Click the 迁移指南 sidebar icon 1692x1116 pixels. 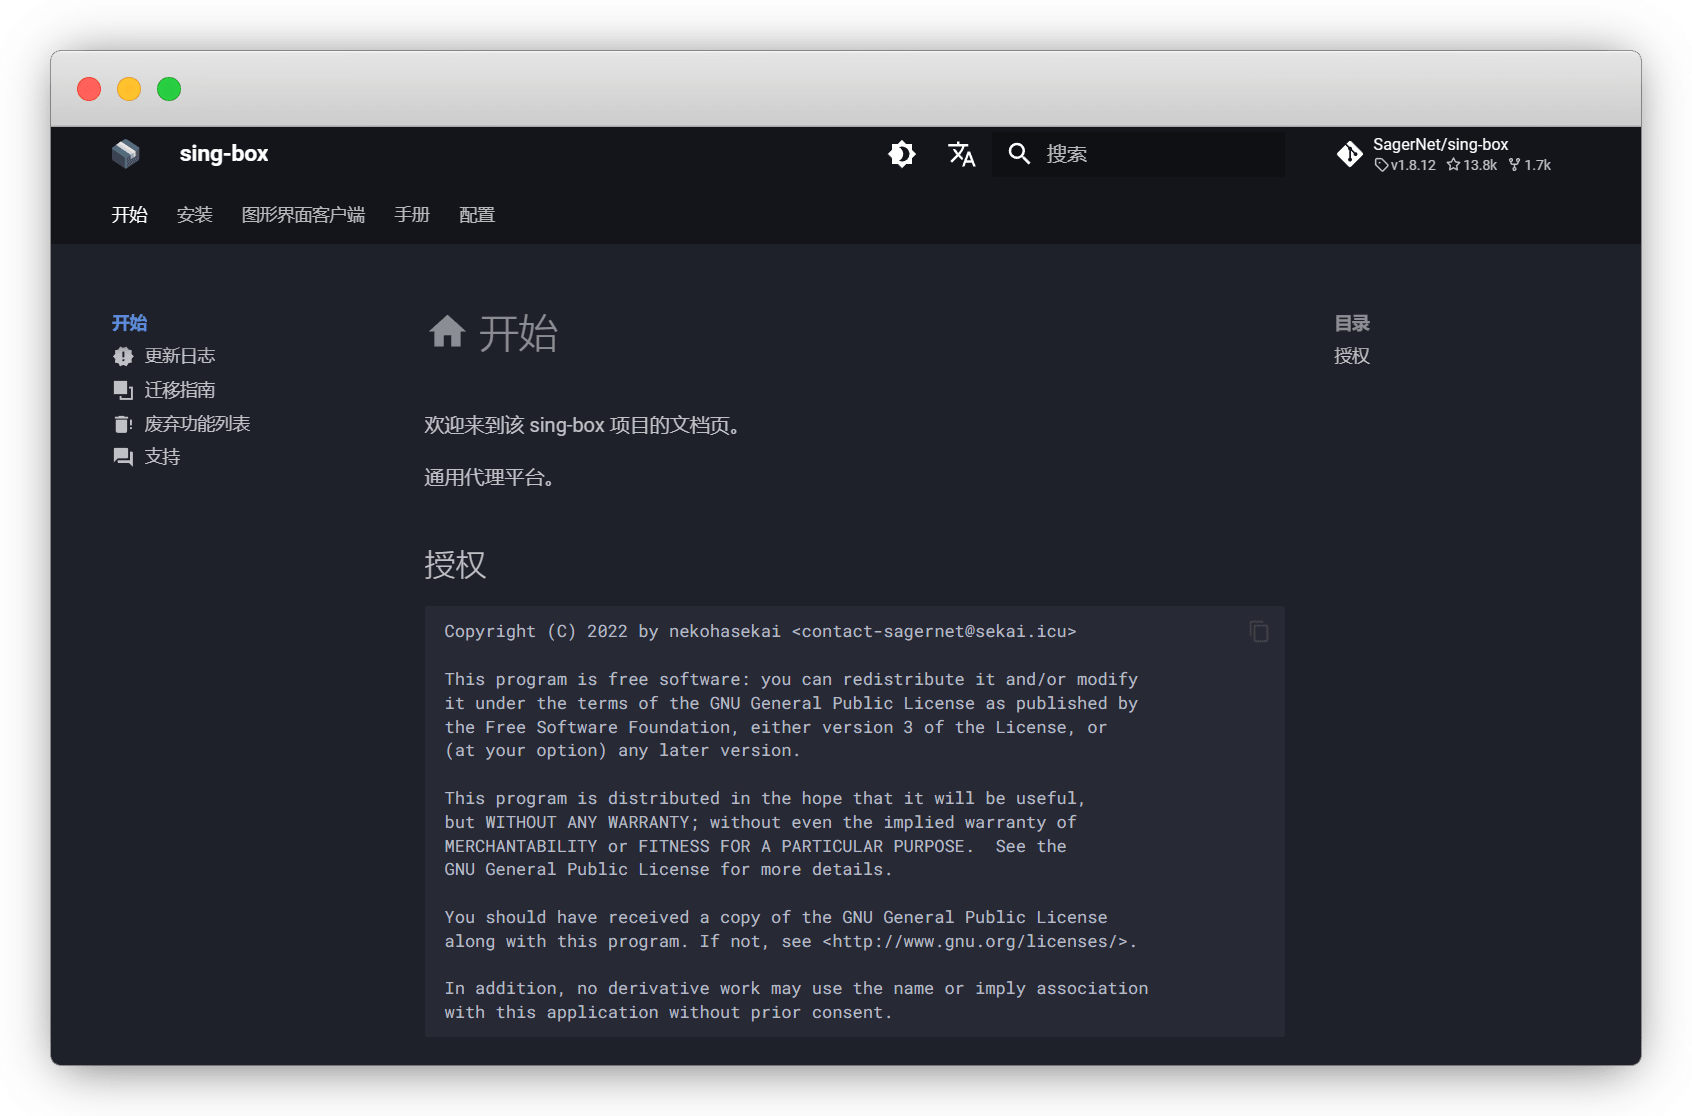(x=123, y=391)
